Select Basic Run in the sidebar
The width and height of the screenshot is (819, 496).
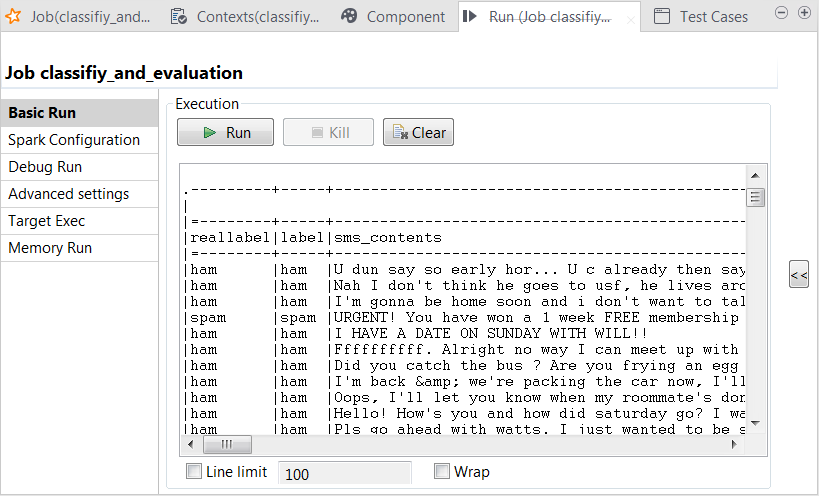click(79, 113)
